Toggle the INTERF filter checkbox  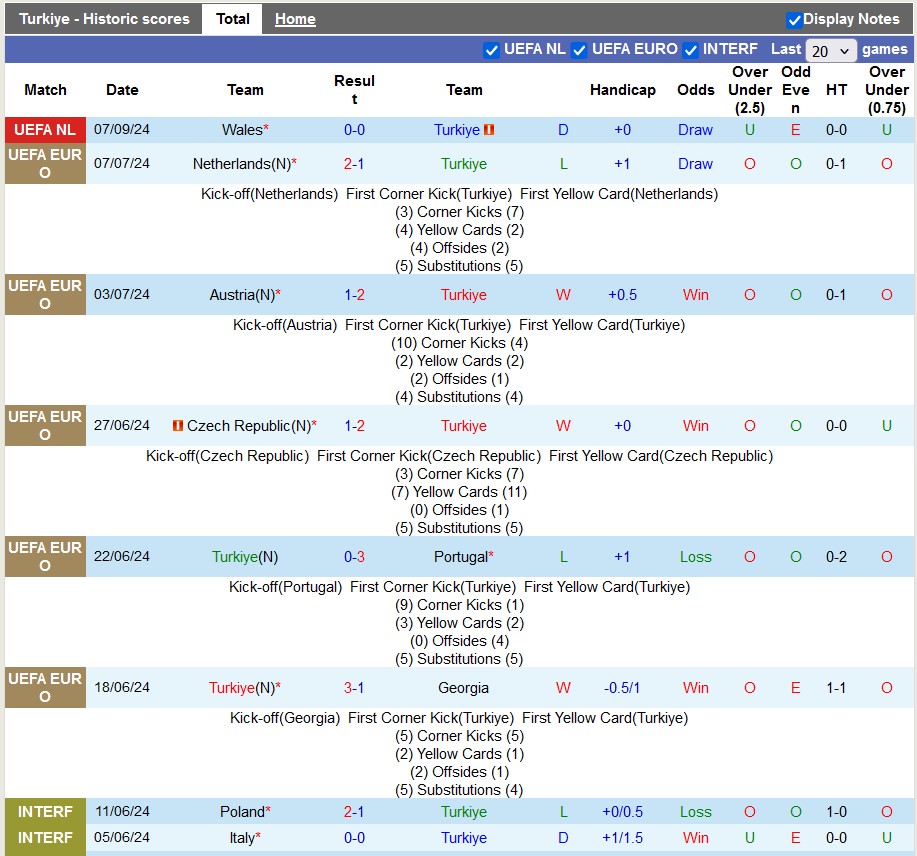[x=690, y=50]
